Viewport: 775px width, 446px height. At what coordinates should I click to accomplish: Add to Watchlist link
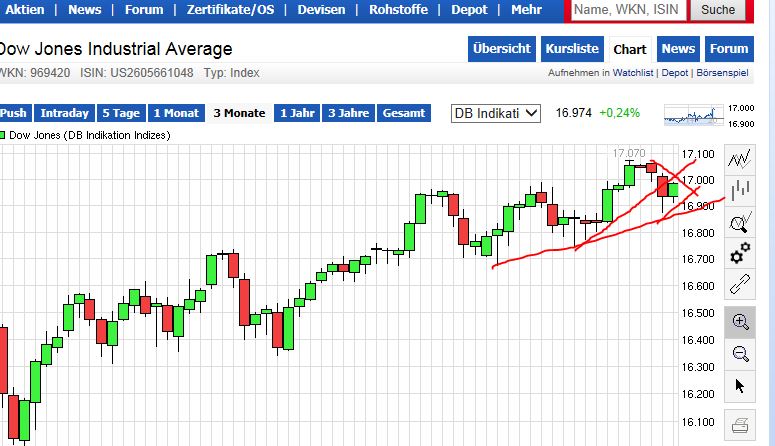click(x=633, y=73)
